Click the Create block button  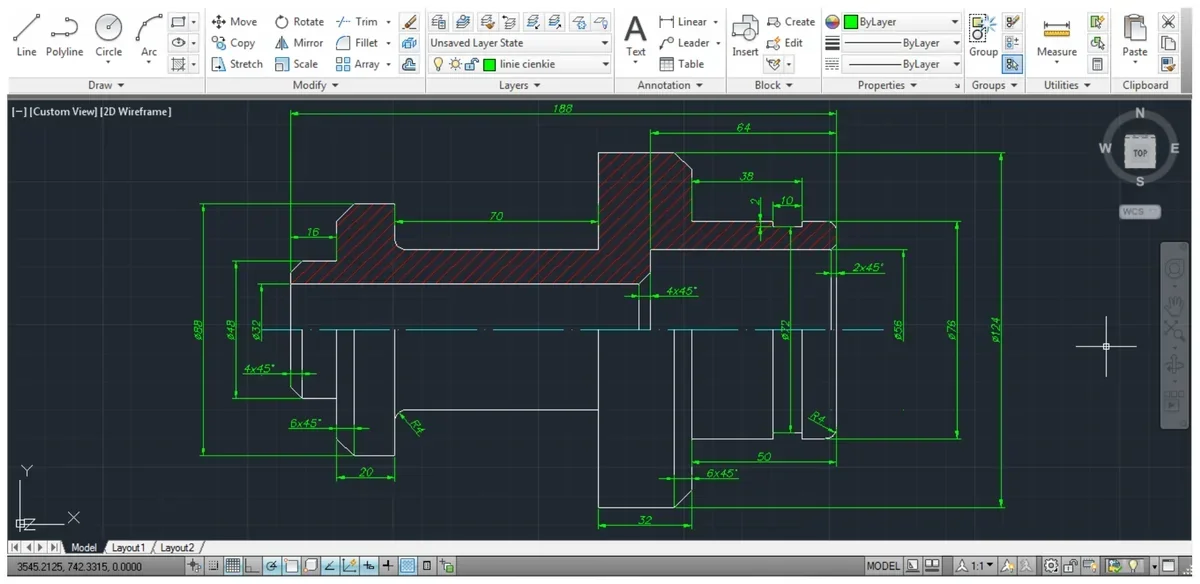coord(790,22)
